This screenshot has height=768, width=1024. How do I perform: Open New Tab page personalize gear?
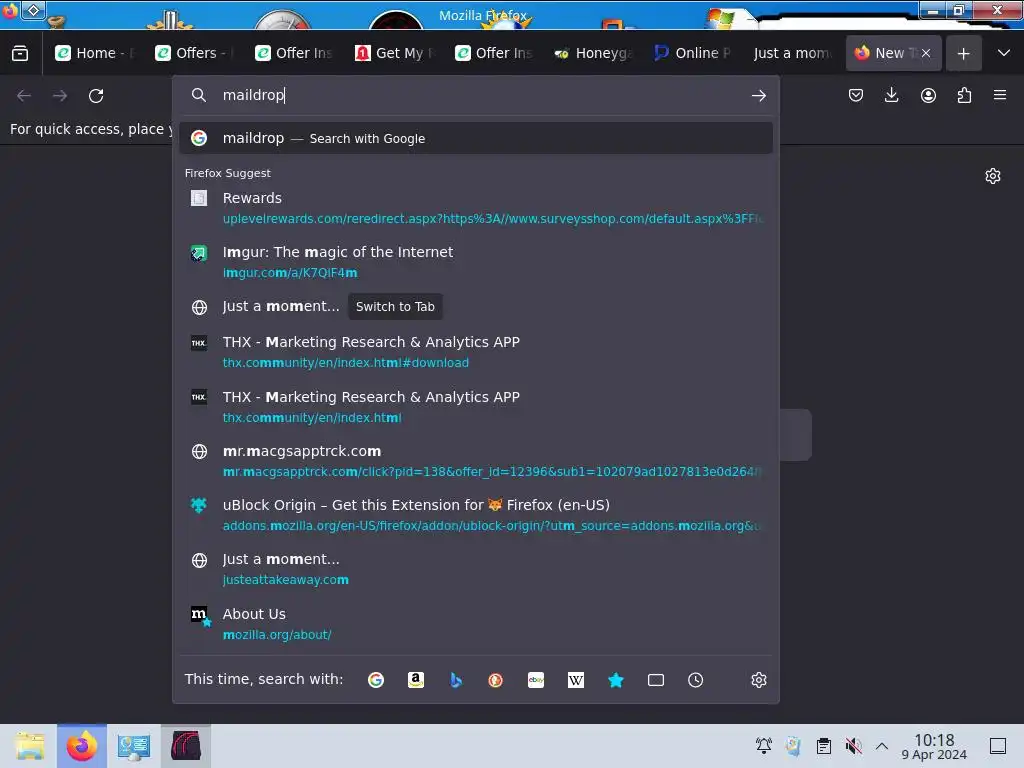click(x=993, y=176)
